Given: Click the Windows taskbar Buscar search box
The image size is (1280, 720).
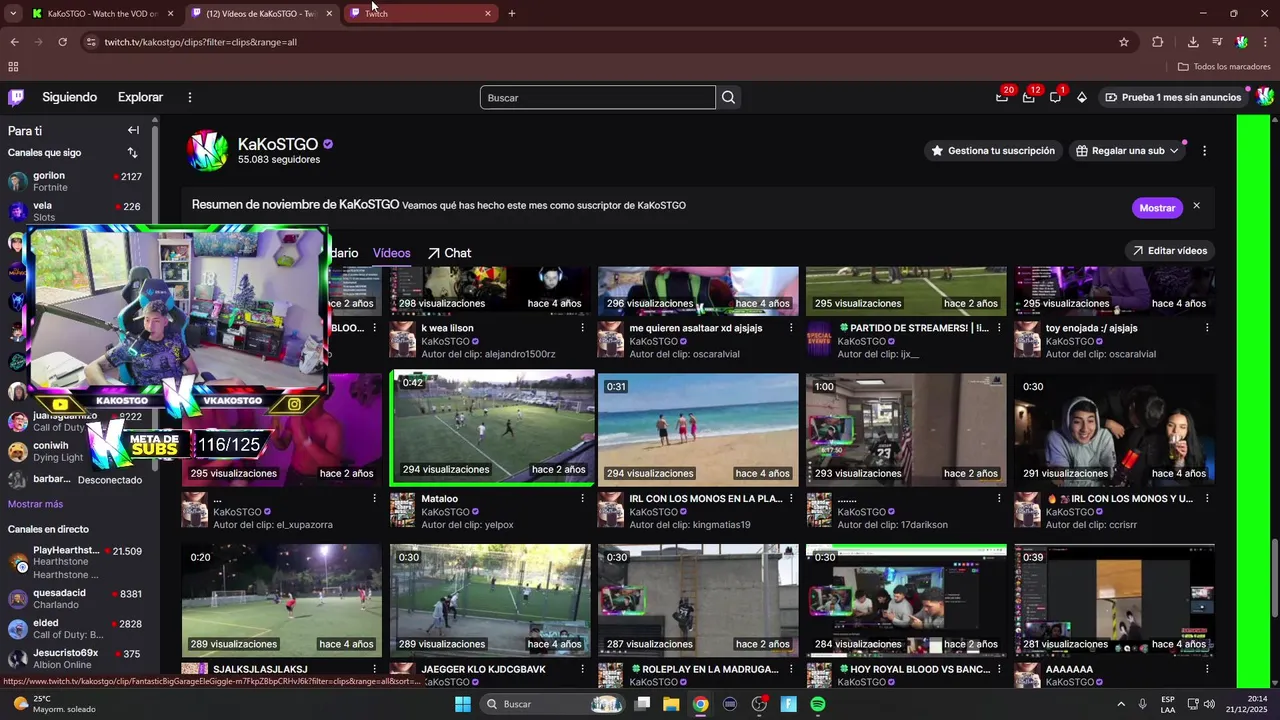Looking at the screenshot, I should [x=552, y=704].
